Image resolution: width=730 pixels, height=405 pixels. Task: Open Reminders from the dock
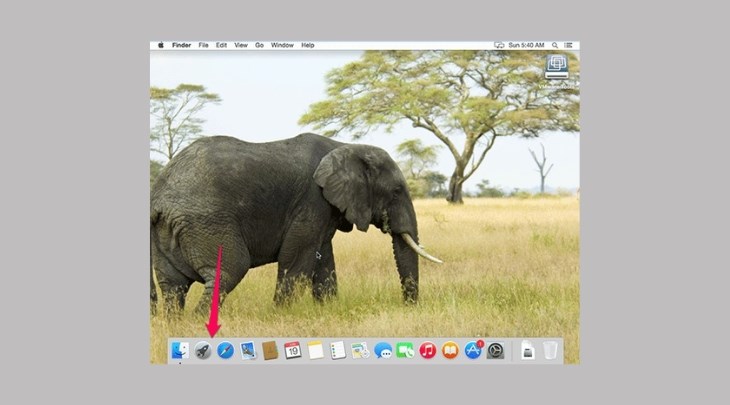(x=338, y=351)
